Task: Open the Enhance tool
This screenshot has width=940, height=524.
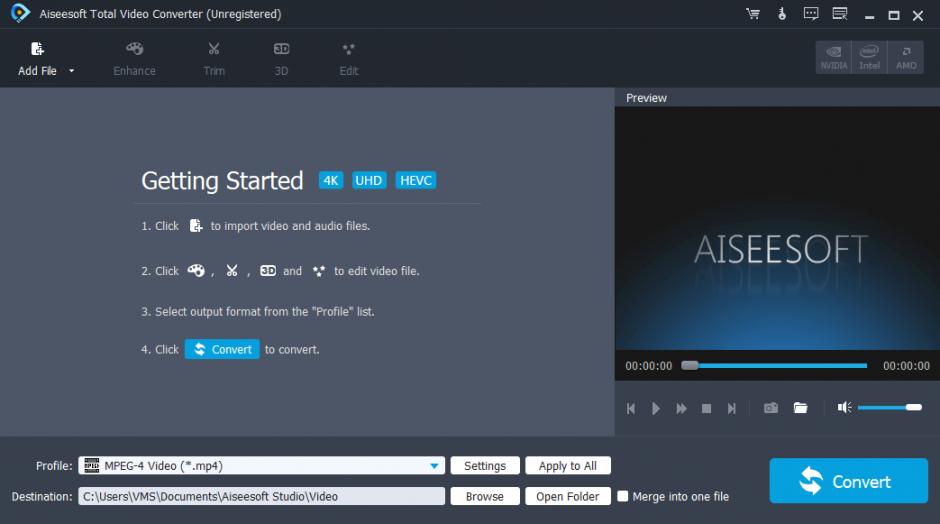Action: click(x=134, y=59)
